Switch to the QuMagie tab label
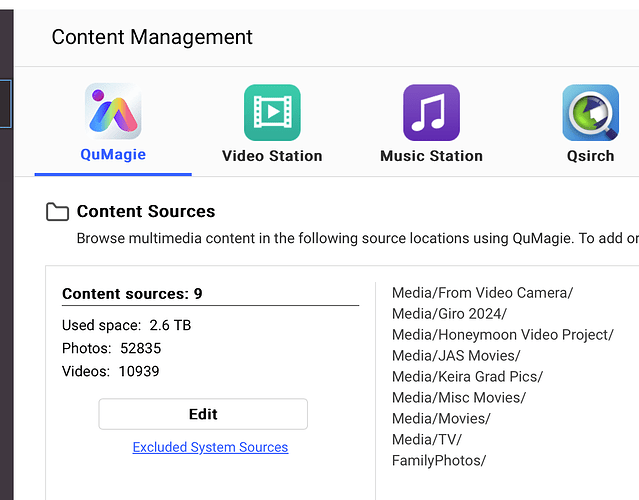The image size is (639, 500). (x=113, y=155)
